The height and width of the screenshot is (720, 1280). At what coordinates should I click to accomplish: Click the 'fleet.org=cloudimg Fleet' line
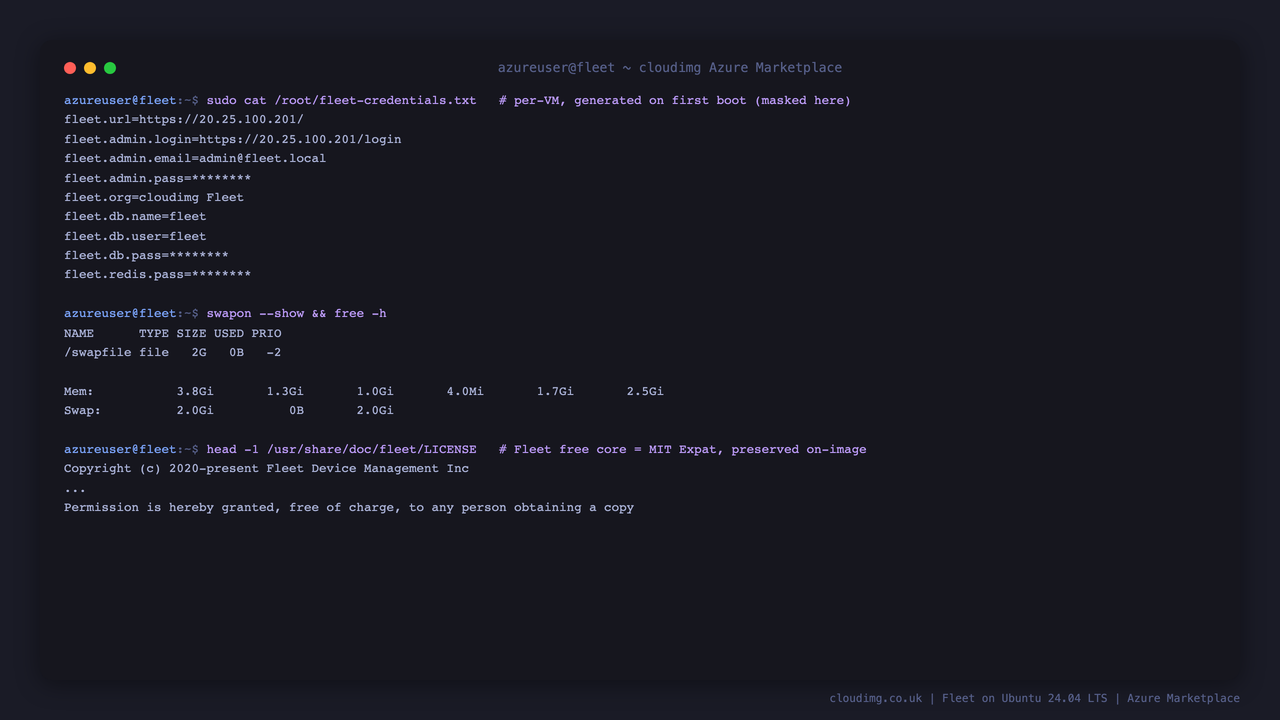(x=154, y=197)
